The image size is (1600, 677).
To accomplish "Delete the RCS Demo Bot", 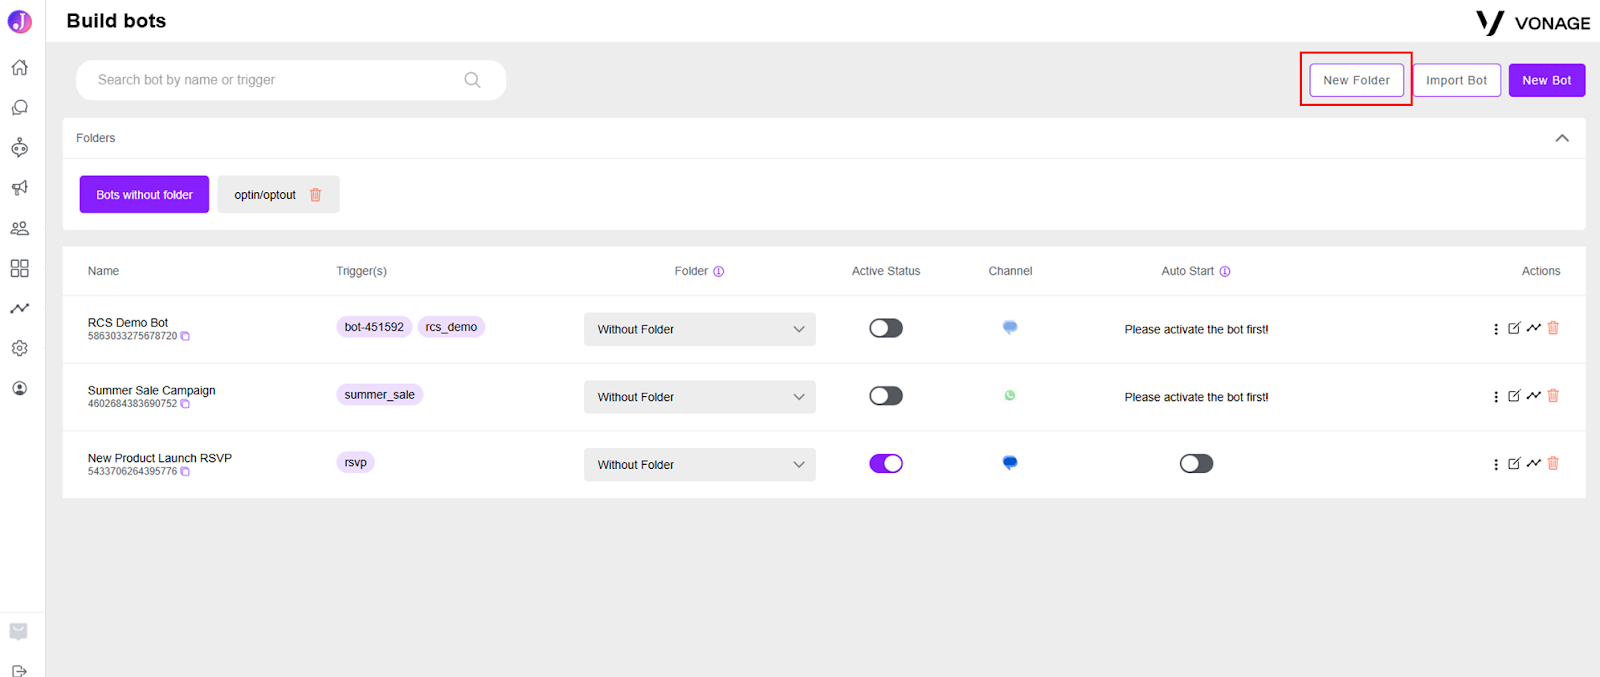I will pos(1553,328).
